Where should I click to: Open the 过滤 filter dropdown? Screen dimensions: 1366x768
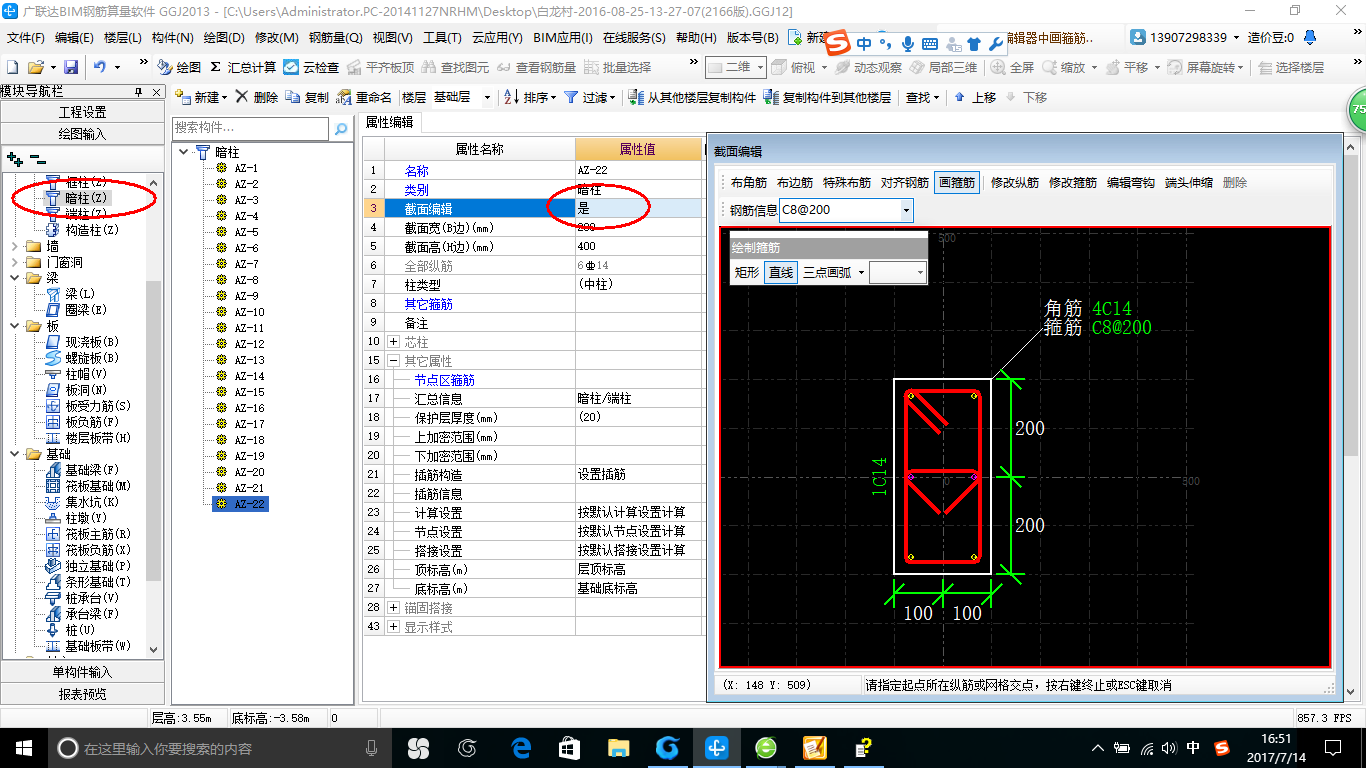point(613,98)
